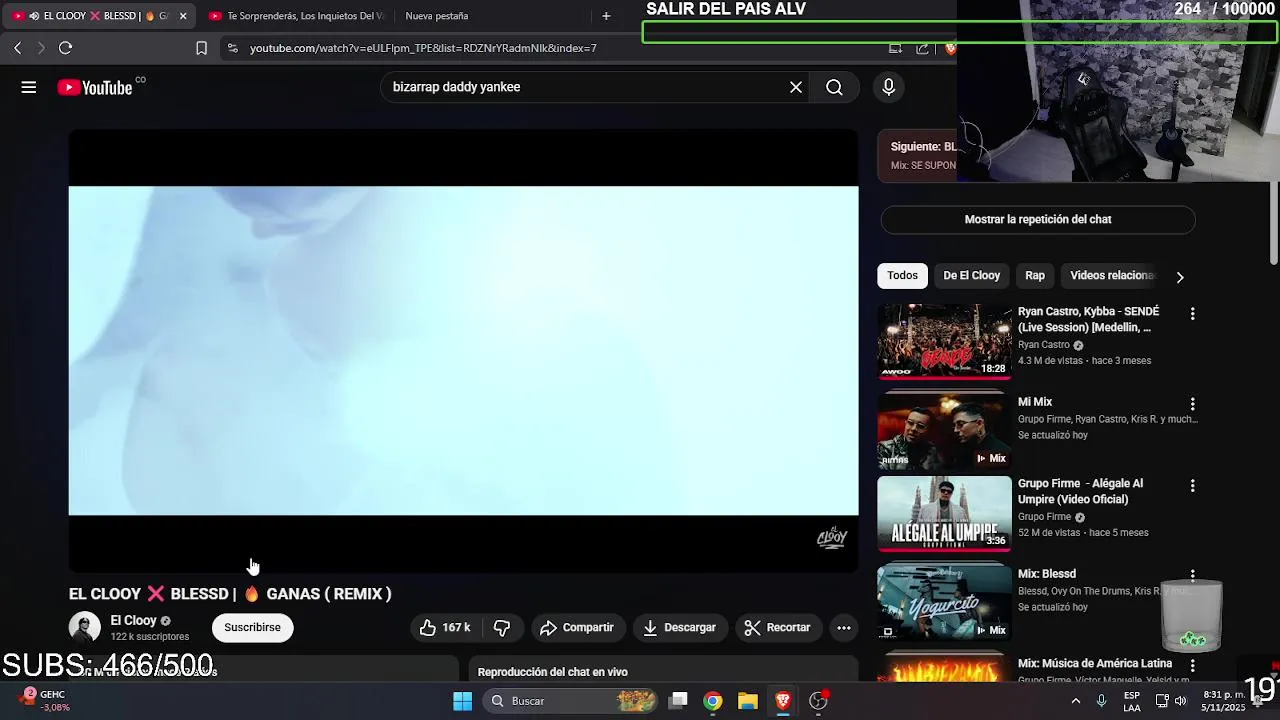Like the video with 167 k likes
The height and width of the screenshot is (720, 1280).
(446, 628)
